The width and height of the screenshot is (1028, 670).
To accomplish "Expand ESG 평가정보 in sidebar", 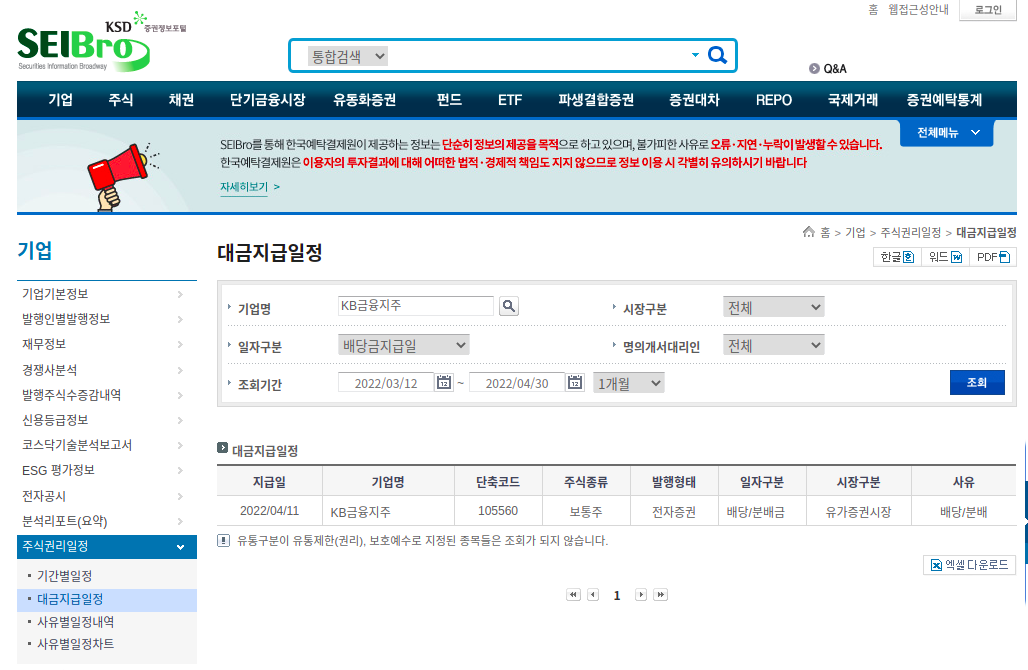I will pyautogui.click(x=107, y=470).
